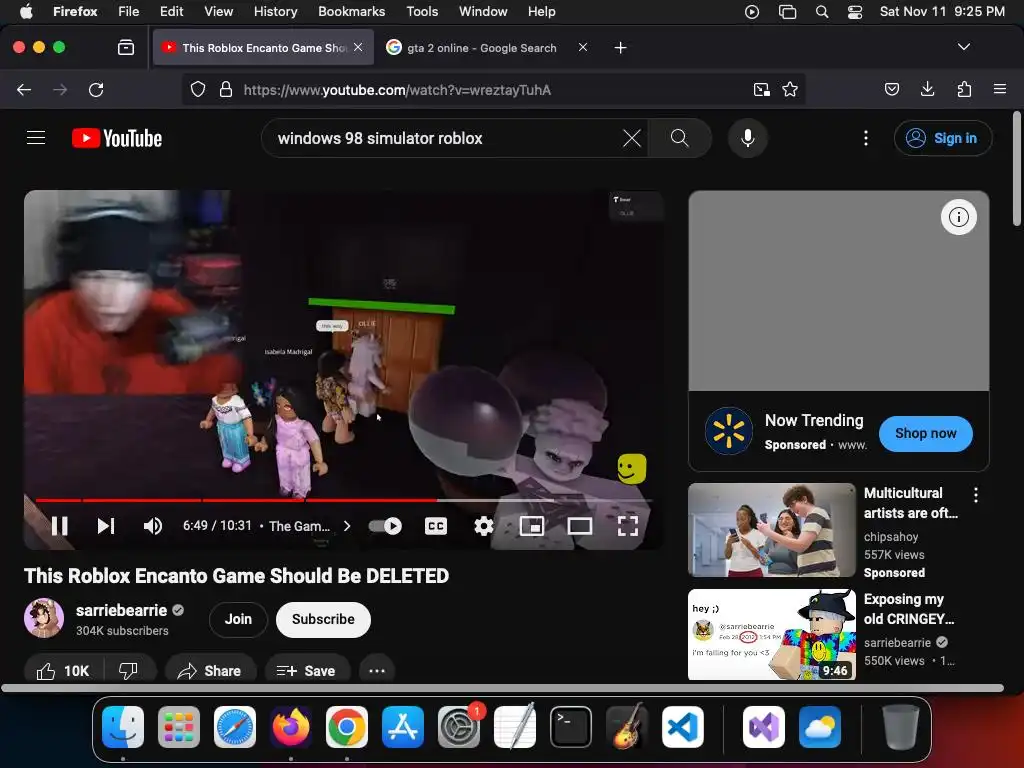Open options for Multicultural artists video
Screen dimensions: 1024x768
point(976,495)
